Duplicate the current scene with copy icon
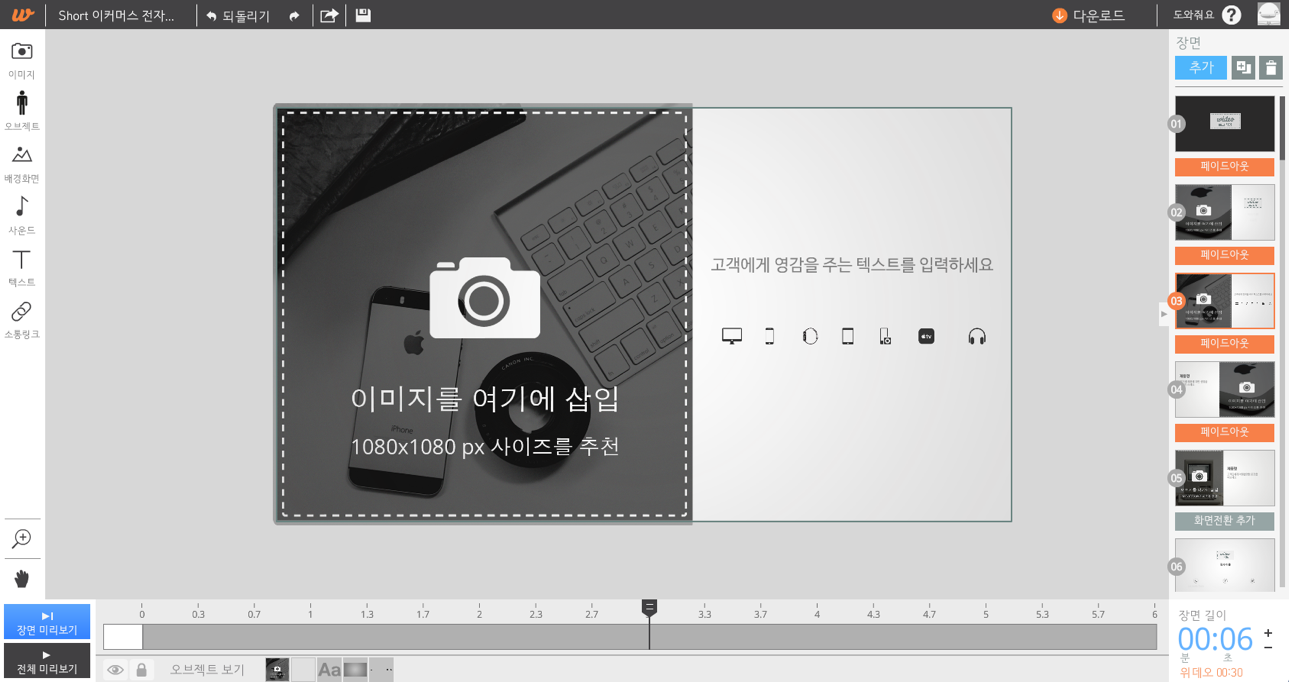The width and height of the screenshot is (1289, 682). coord(1243,68)
